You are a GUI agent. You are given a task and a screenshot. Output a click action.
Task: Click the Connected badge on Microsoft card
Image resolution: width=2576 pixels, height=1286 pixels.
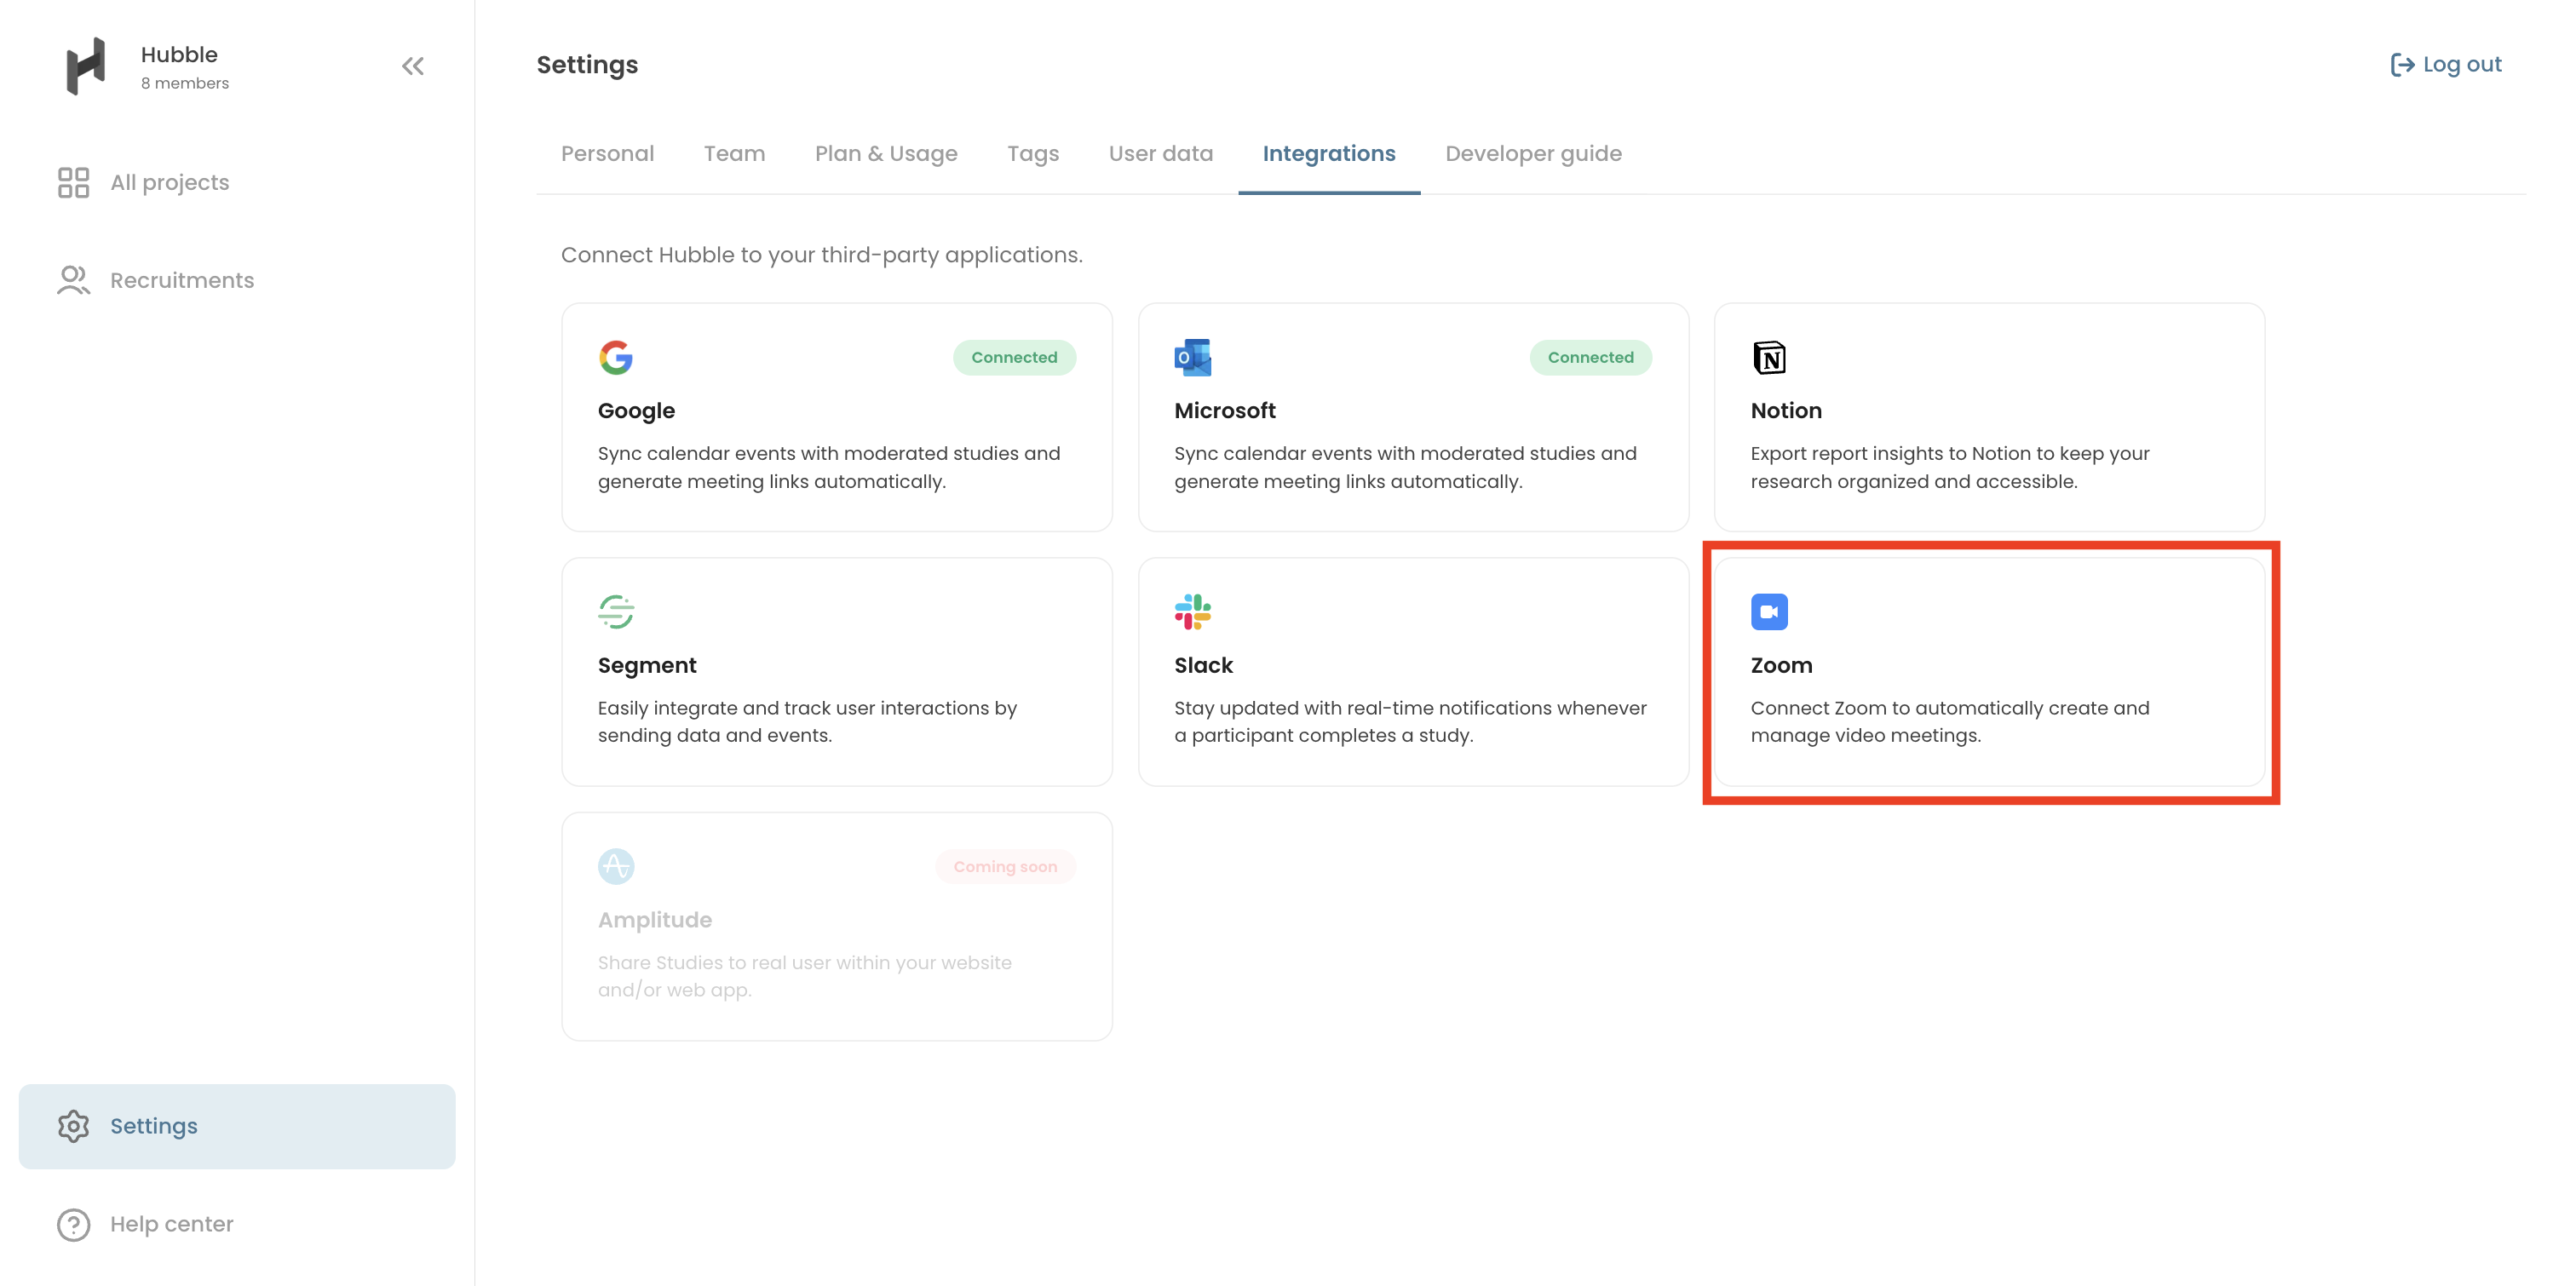1590,357
